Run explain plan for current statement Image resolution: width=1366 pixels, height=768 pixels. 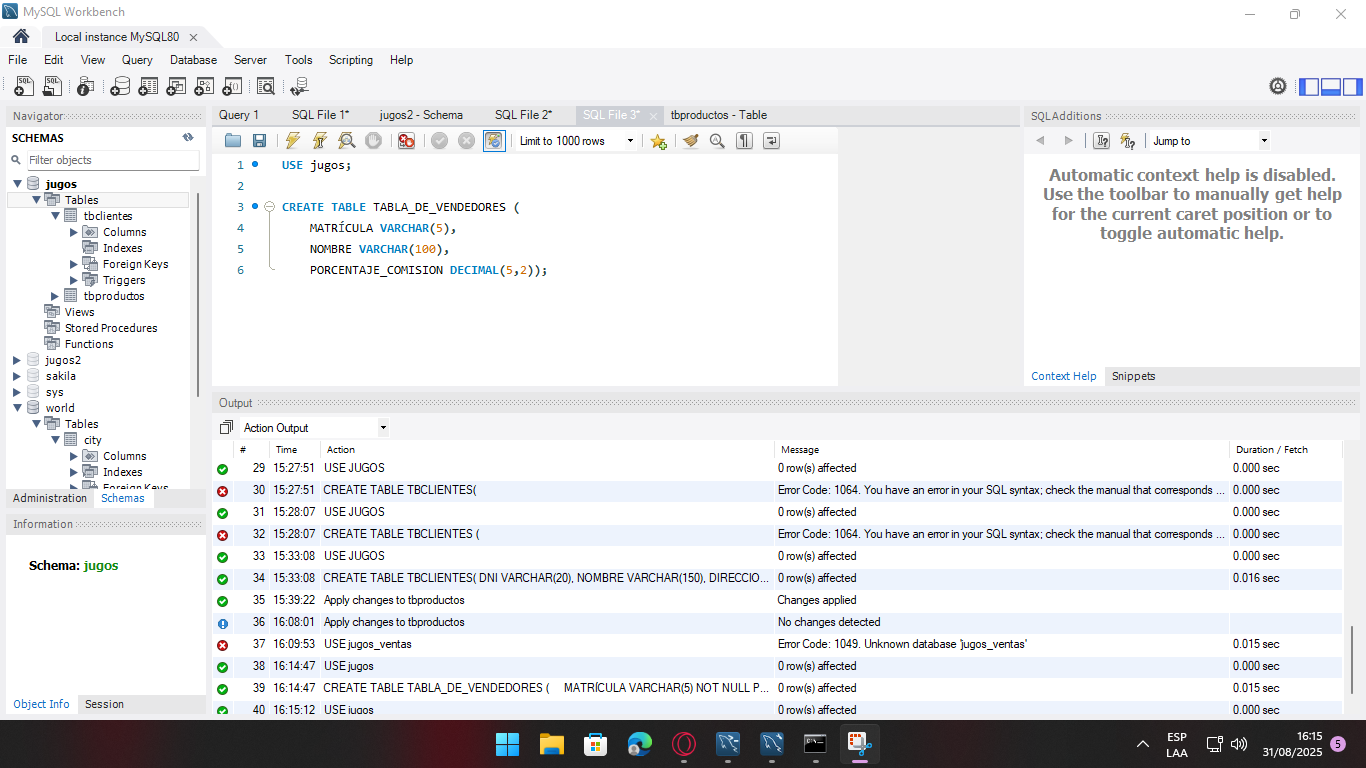pos(346,141)
